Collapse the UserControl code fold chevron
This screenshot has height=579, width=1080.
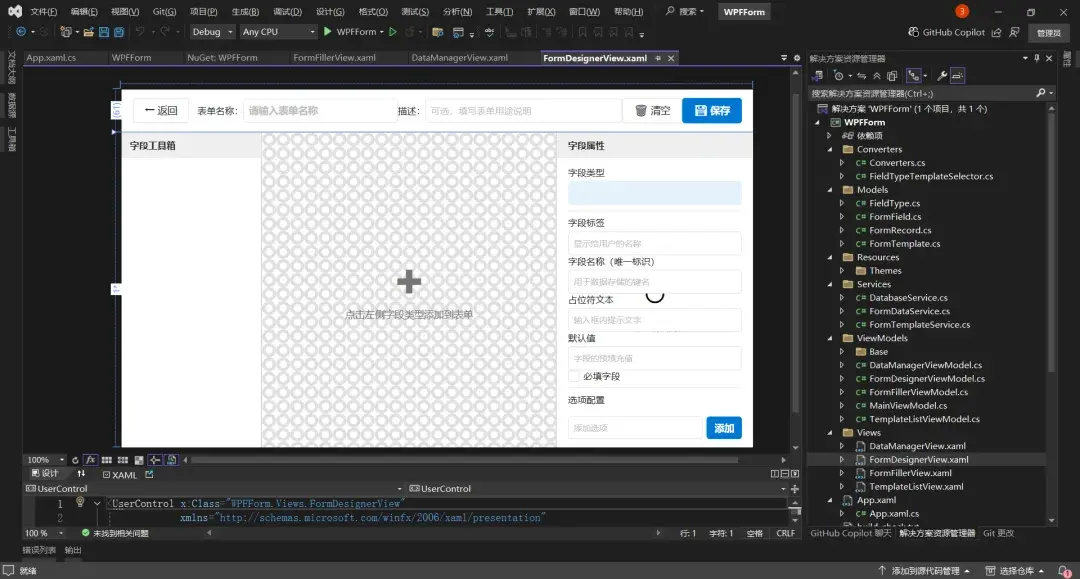pyautogui.click(x=97, y=503)
